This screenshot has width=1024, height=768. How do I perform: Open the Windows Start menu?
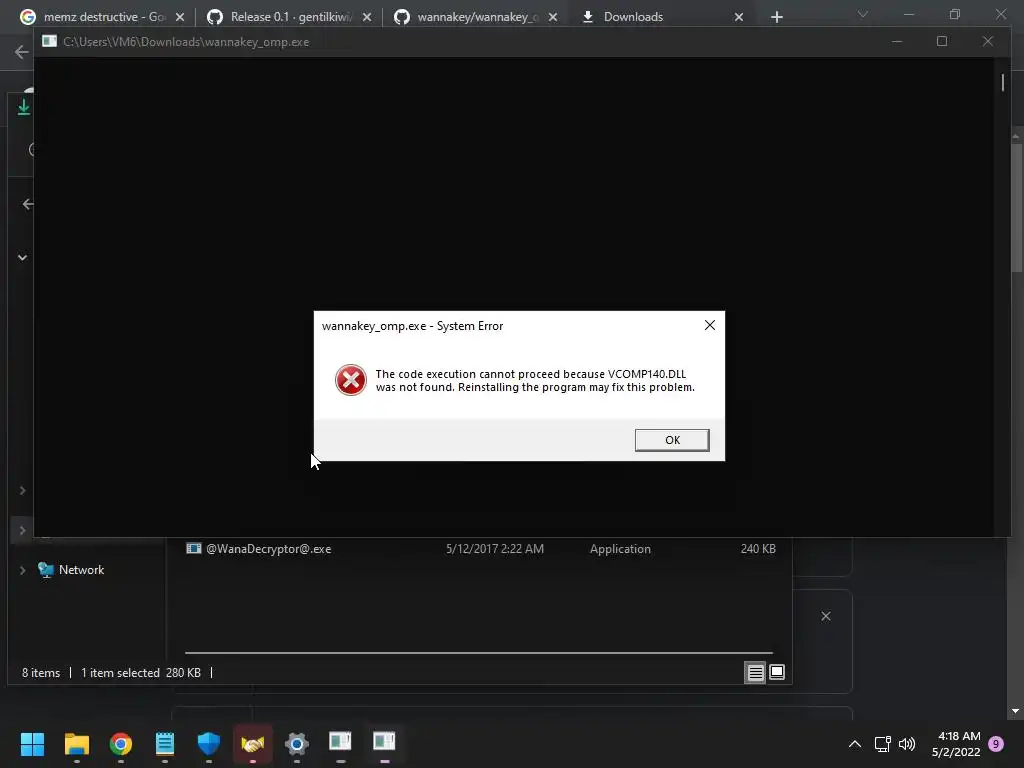click(x=32, y=743)
